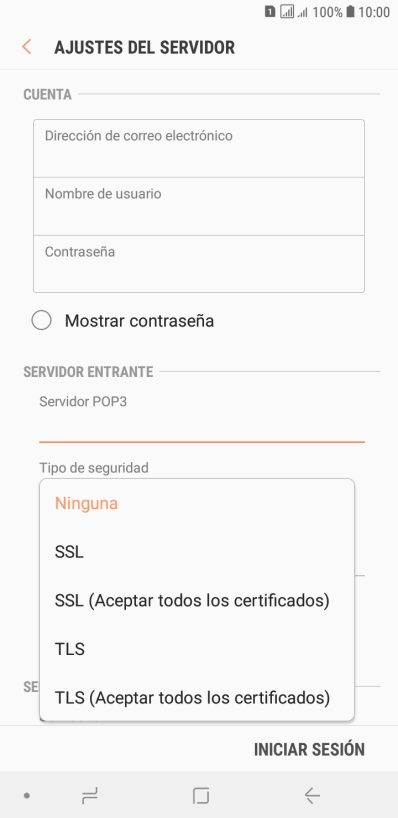Viewport: 398px width, 818px height.
Task: Select Ninguna security type
Action: (x=197, y=503)
